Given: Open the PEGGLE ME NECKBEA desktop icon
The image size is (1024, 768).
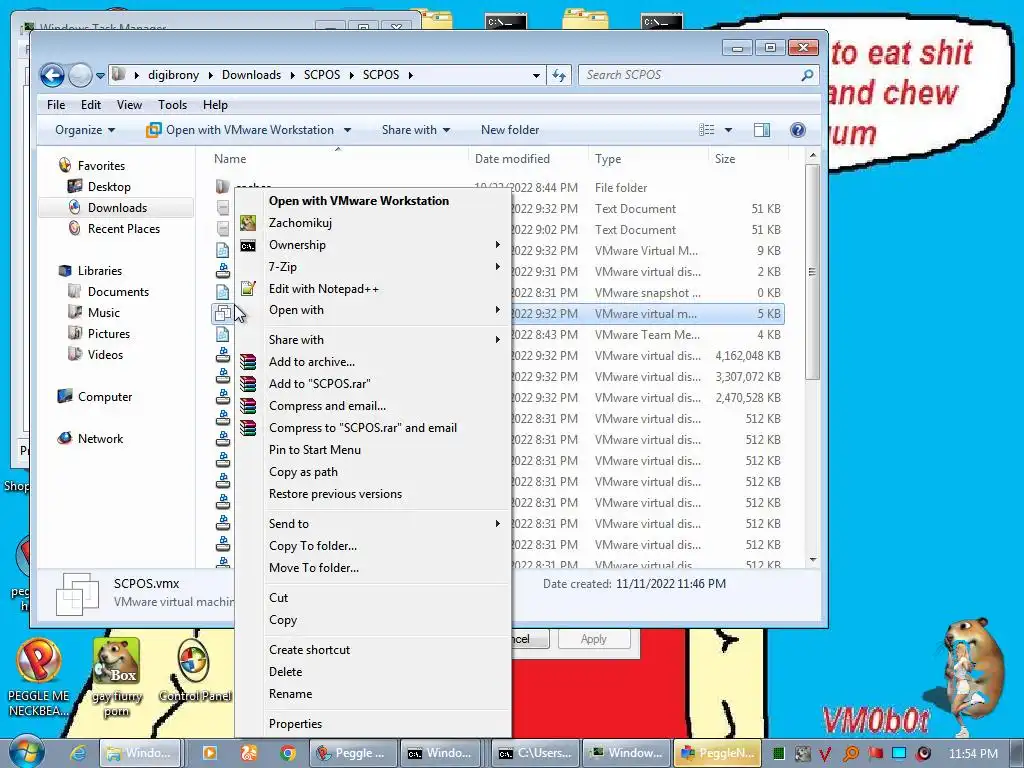Looking at the screenshot, I should point(39,677).
